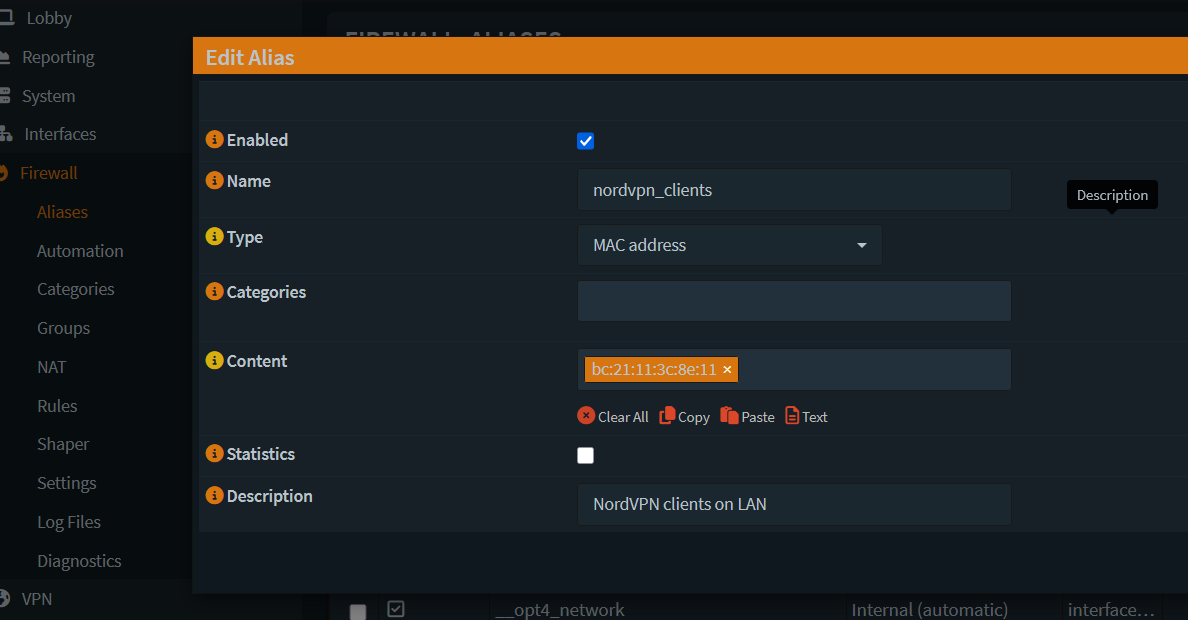Image resolution: width=1188 pixels, height=620 pixels.
Task: Click the red Clear All icon
Action: click(586, 416)
